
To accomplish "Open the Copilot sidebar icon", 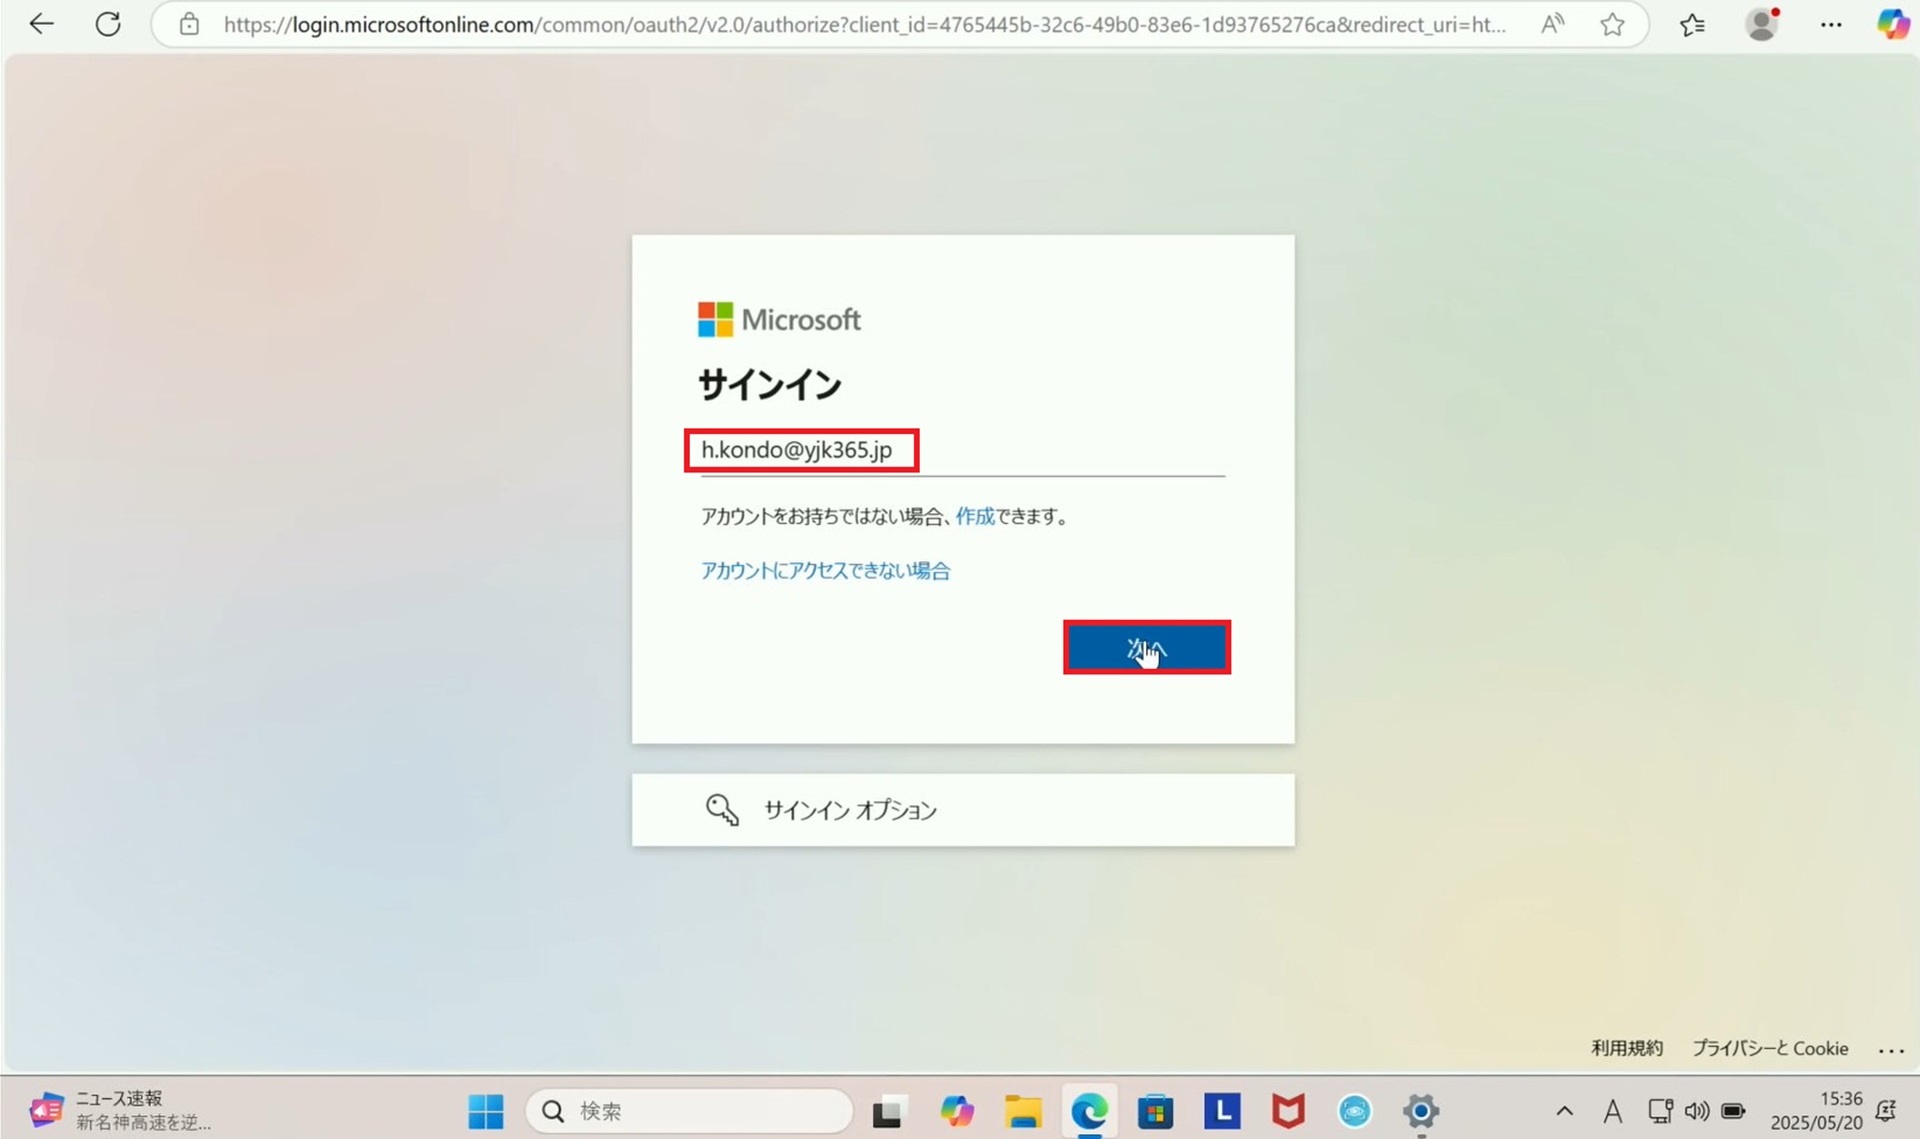I will [x=1893, y=24].
